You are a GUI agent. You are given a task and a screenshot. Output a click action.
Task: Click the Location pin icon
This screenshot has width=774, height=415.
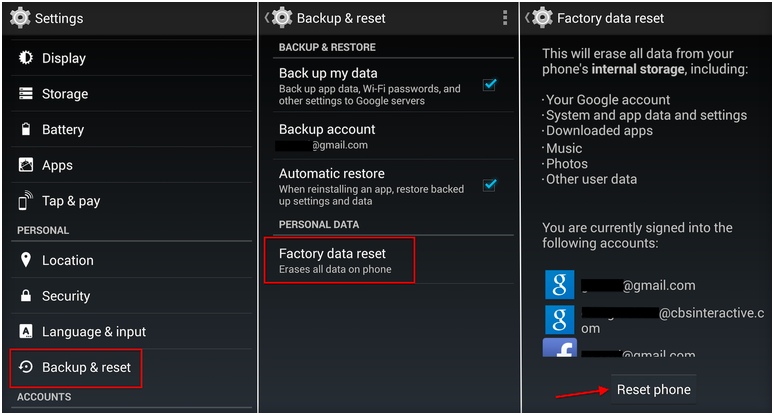[x=25, y=260]
